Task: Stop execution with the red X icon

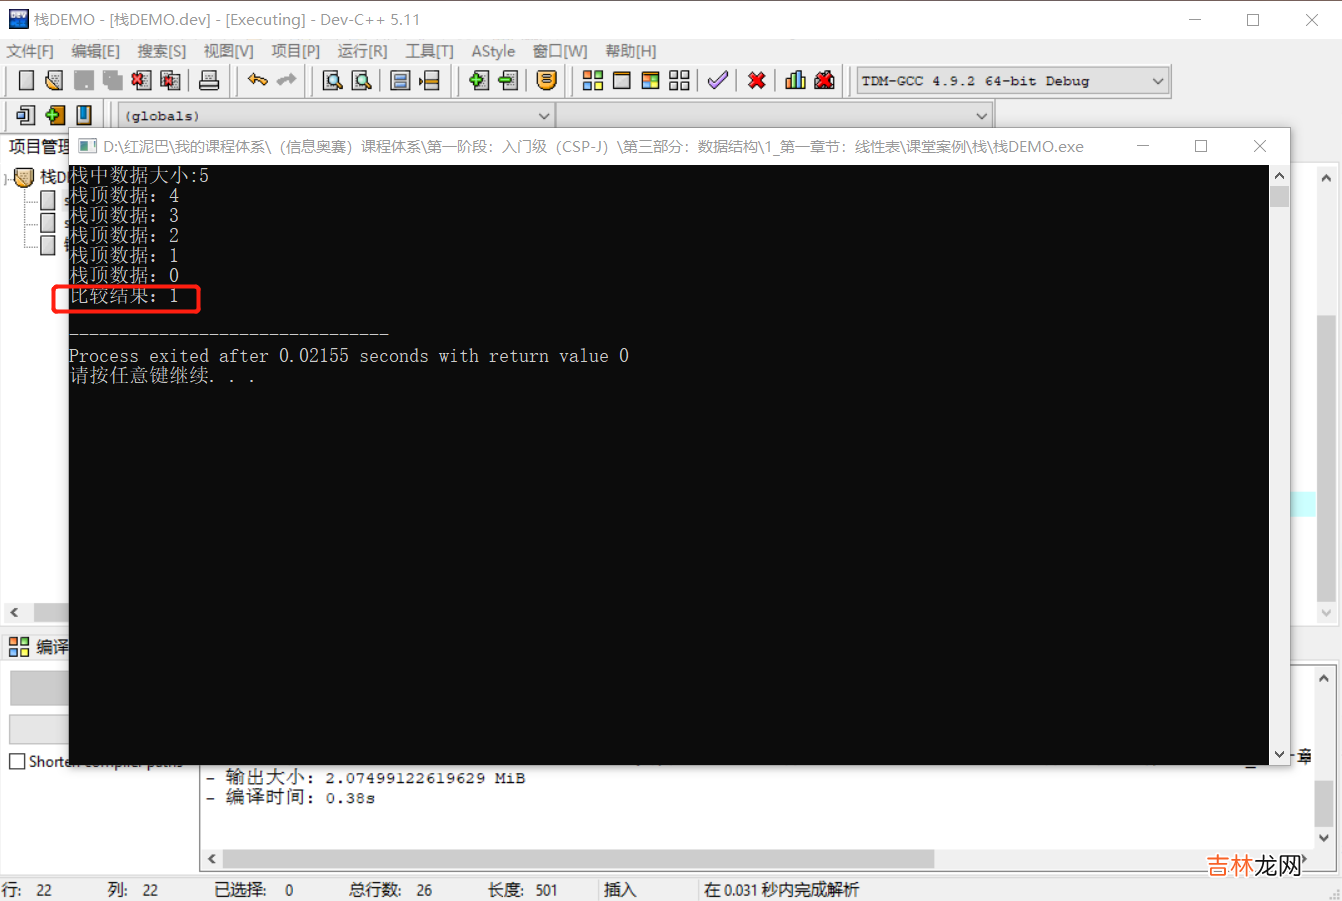Action: tap(757, 81)
